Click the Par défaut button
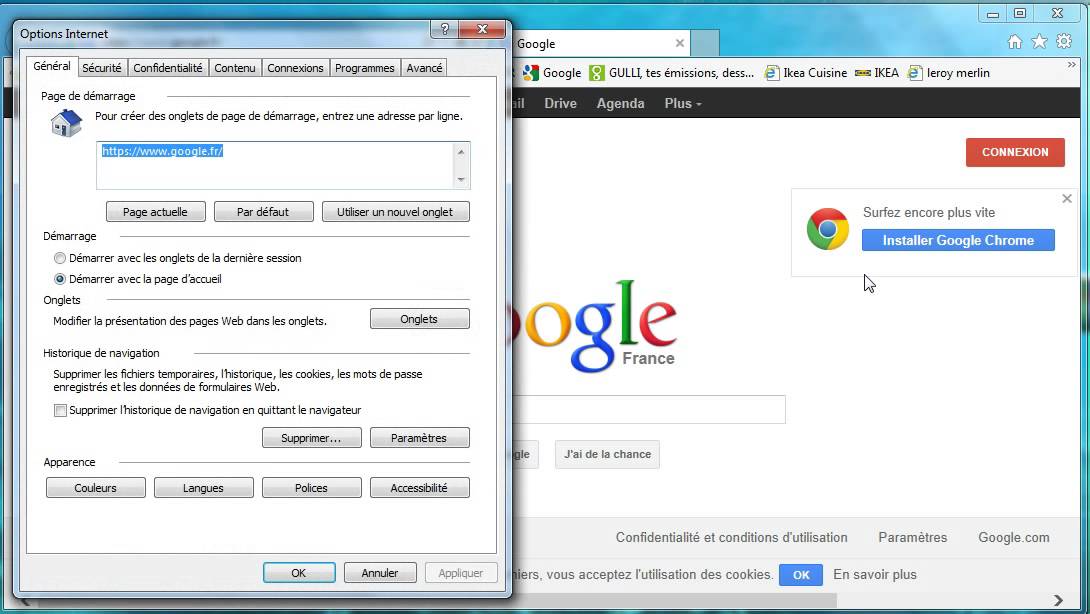The width and height of the screenshot is (1090, 614). [263, 212]
